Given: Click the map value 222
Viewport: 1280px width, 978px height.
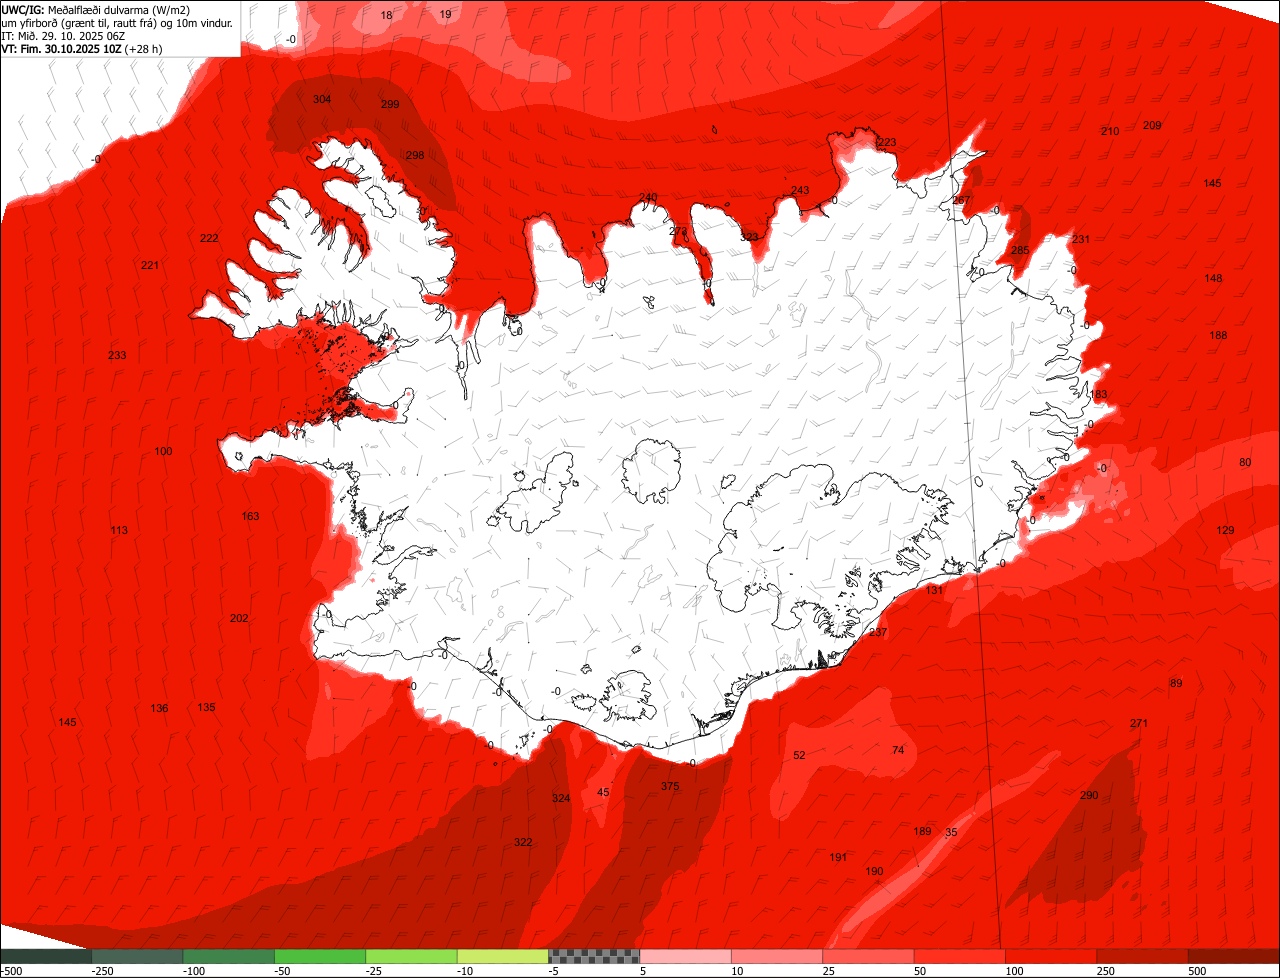Looking at the screenshot, I should [x=209, y=238].
